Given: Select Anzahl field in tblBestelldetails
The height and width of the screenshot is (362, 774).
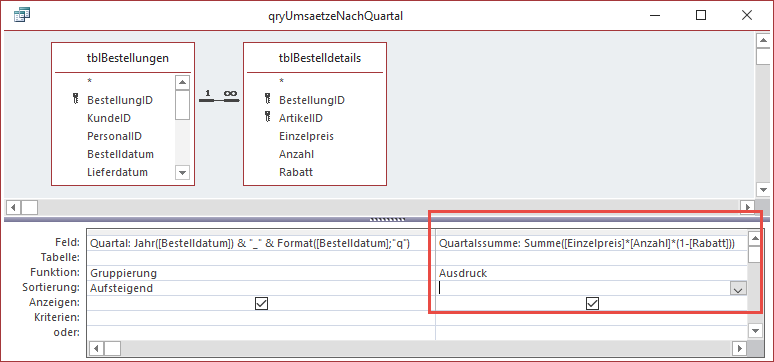Looking at the screenshot, I should [x=296, y=154].
